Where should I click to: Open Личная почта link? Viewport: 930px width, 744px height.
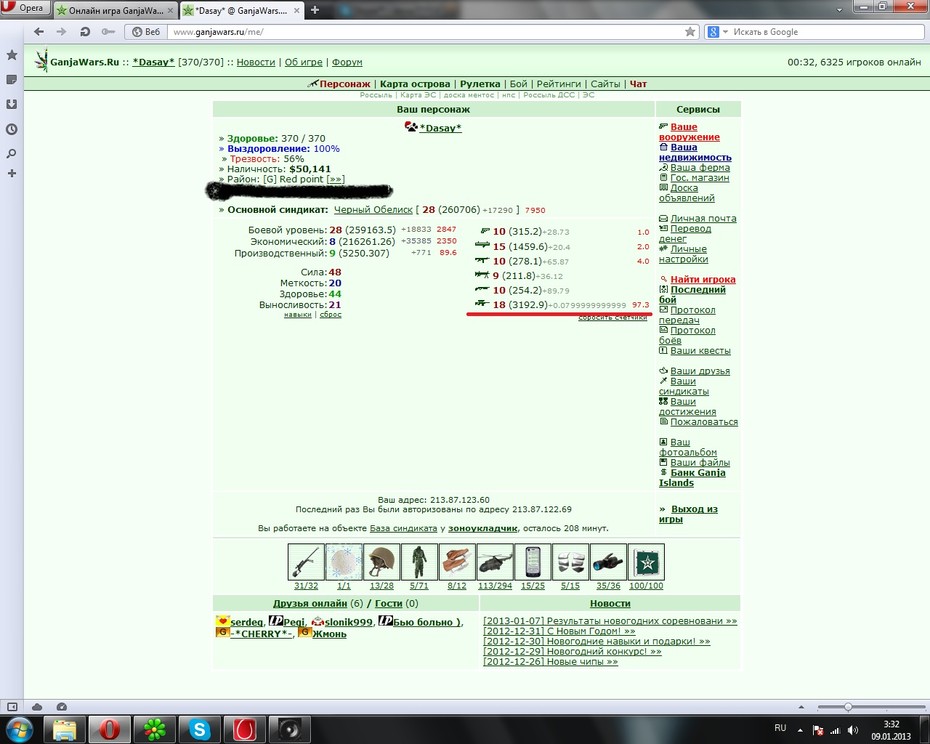703,218
